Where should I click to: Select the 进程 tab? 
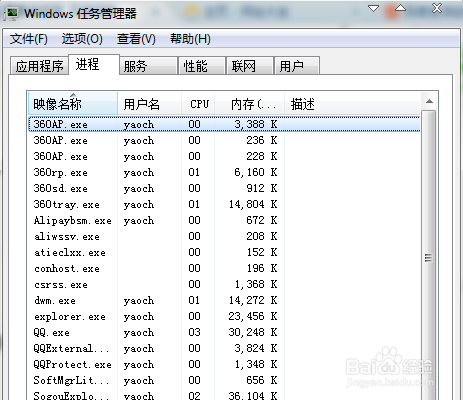[x=94, y=64]
